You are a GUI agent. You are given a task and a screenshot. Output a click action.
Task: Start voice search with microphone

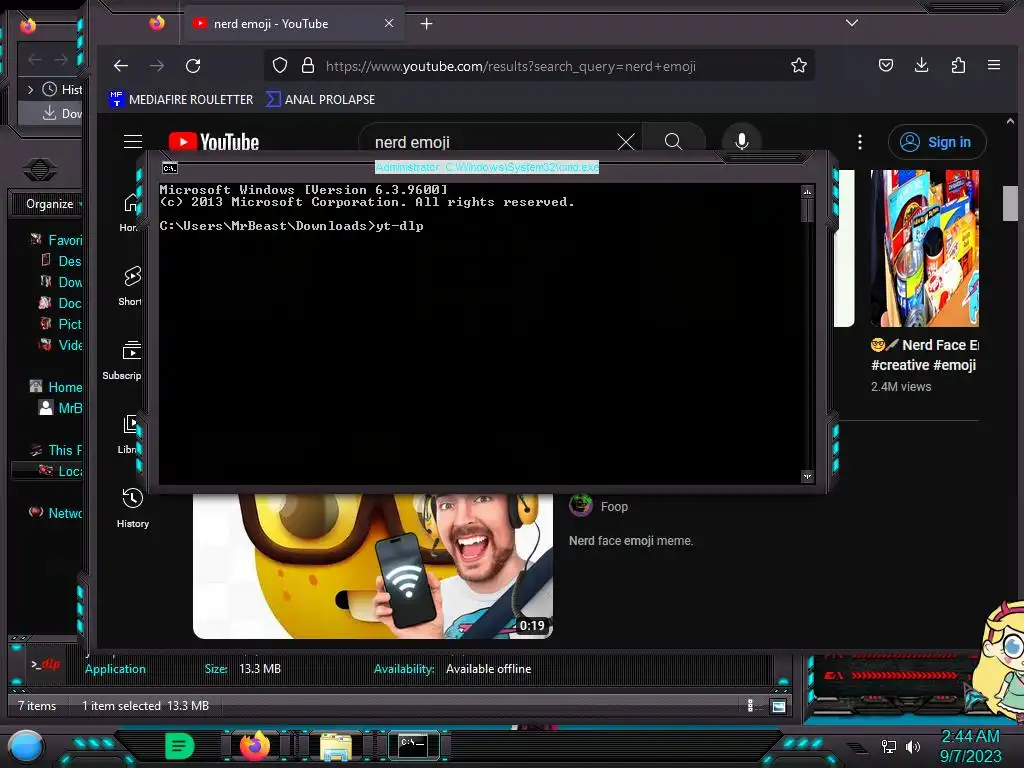click(741, 142)
